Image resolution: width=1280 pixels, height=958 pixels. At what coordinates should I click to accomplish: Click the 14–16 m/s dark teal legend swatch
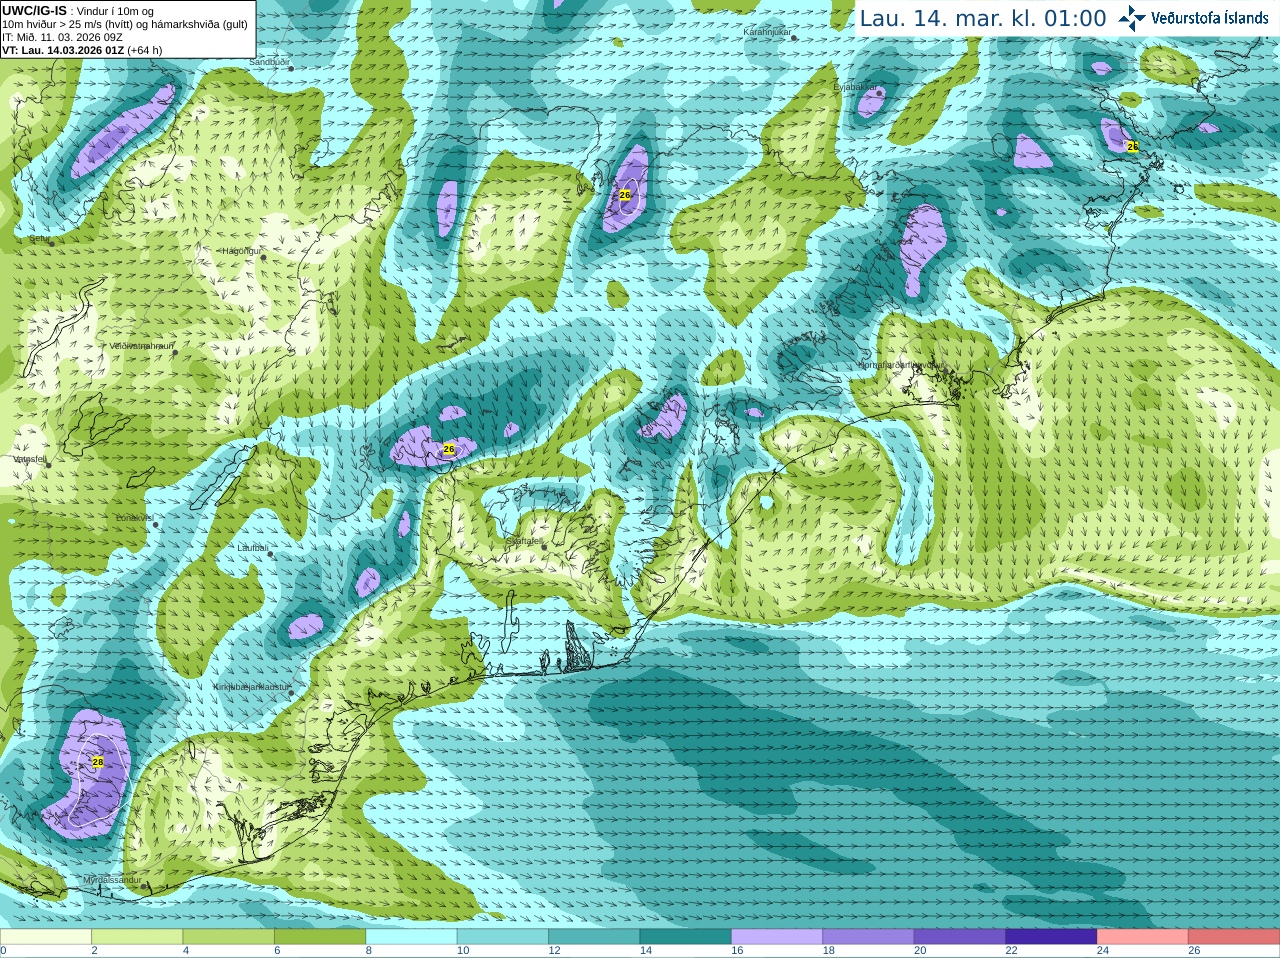coord(686,937)
